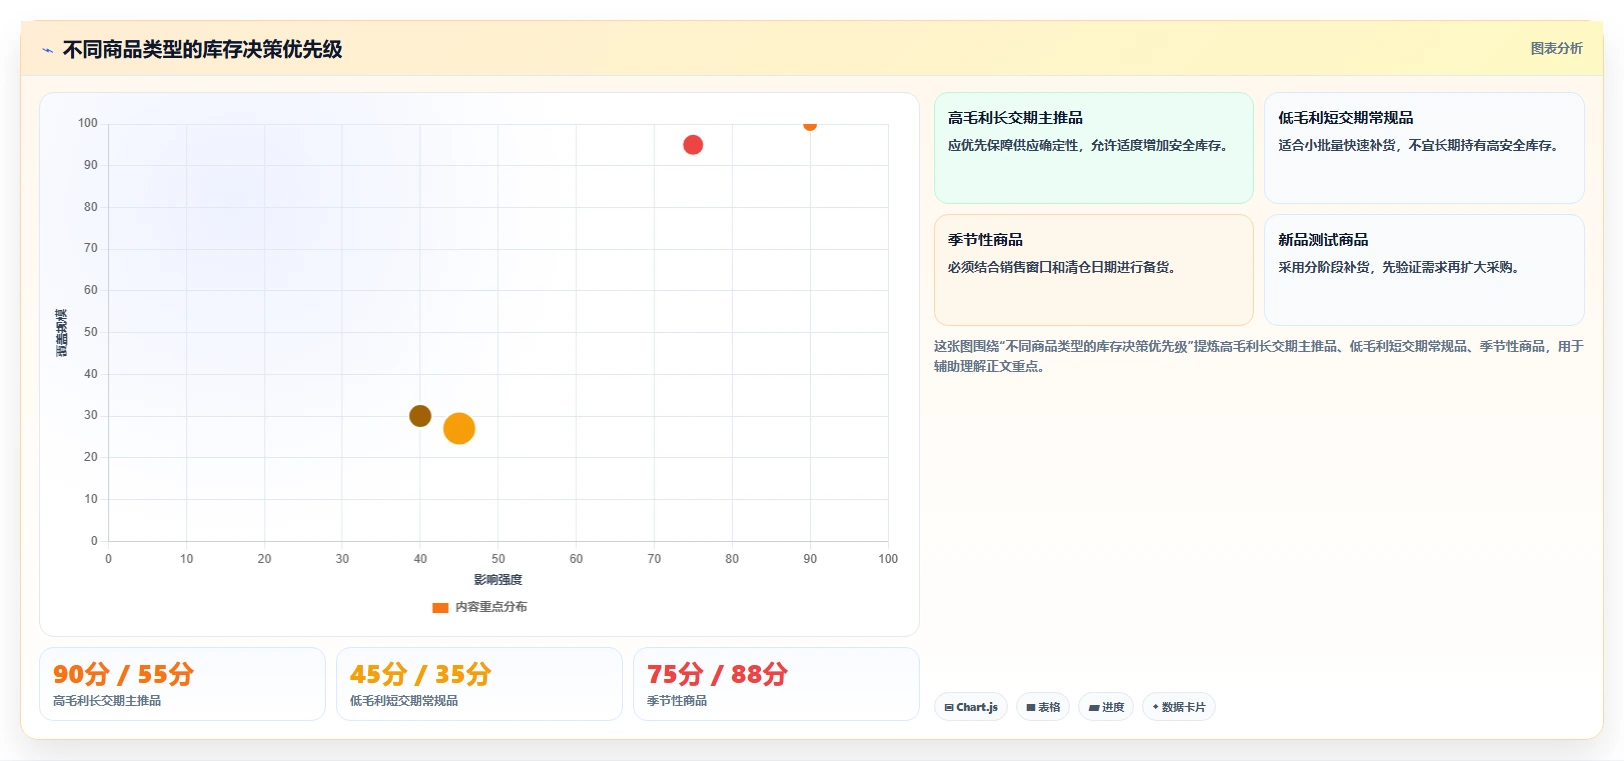Image resolution: width=1624 pixels, height=761 pixels.
Task: Click the 45分 / 35分 score value
Action: (420, 674)
